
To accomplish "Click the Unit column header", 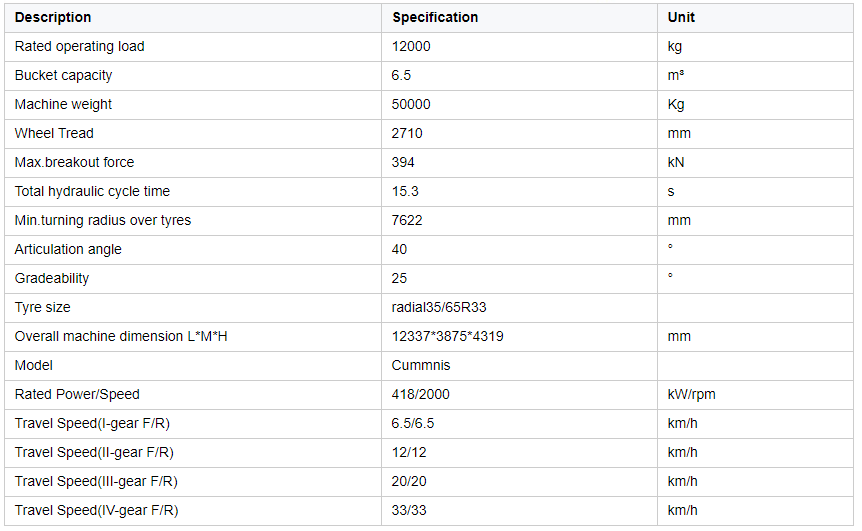I will click(681, 18).
